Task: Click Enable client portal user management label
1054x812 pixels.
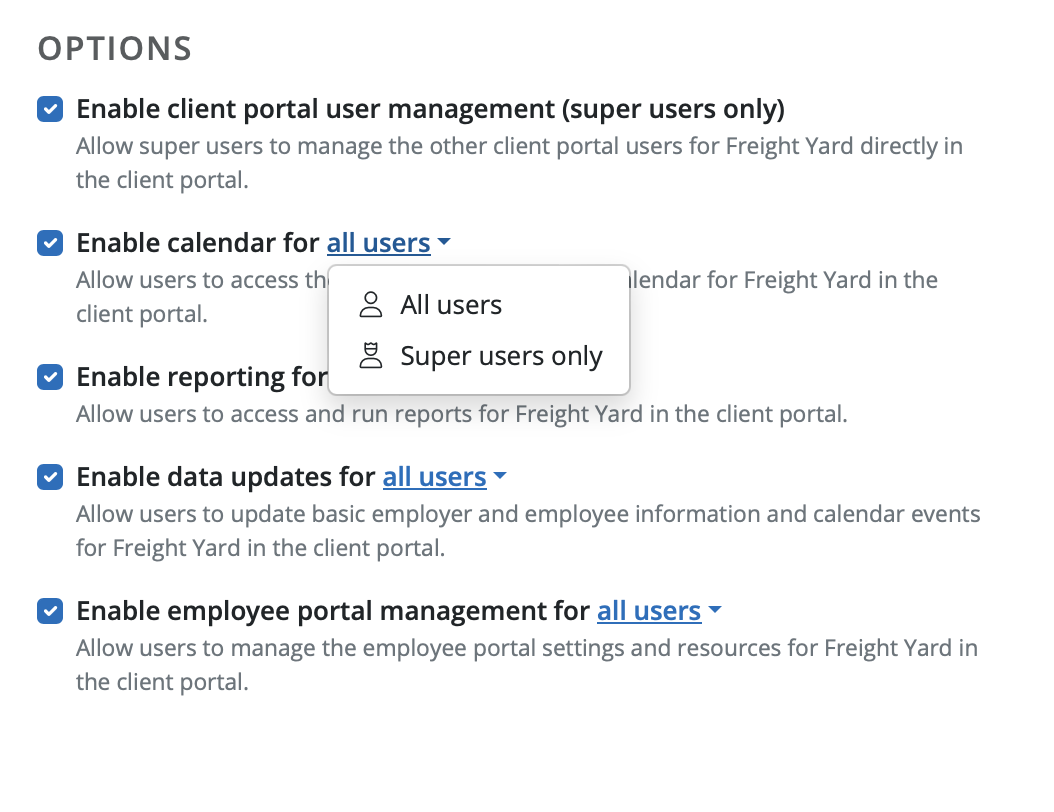Action: tap(430, 109)
